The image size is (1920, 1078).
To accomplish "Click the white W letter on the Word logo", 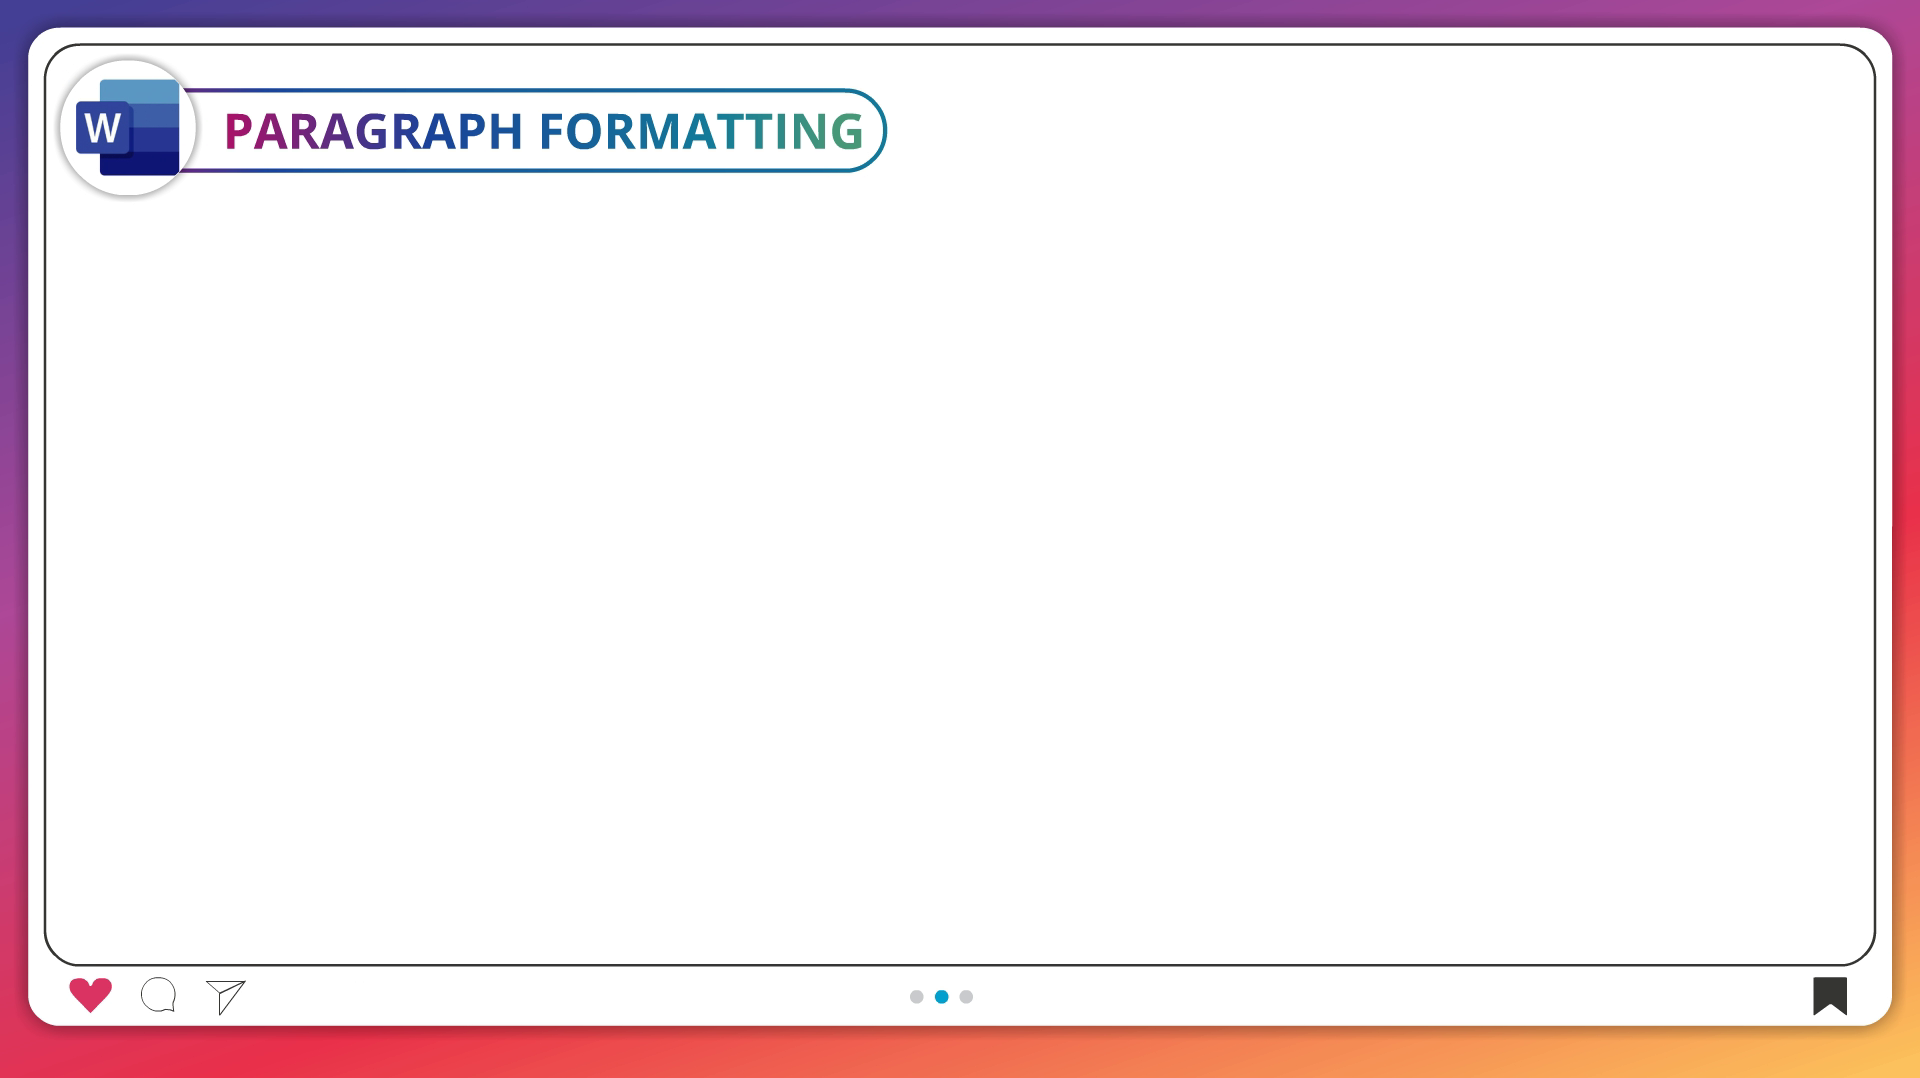I will tap(103, 129).
